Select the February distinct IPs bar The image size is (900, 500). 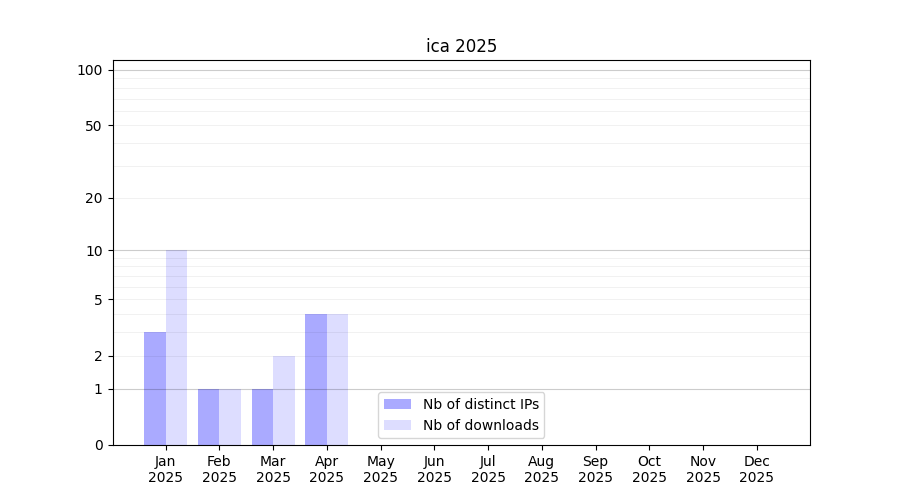click(x=208, y=417)
